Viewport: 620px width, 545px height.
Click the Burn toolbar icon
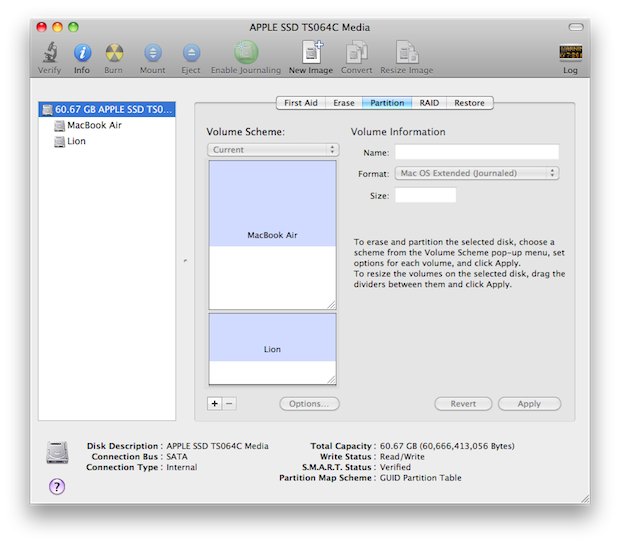pos(114,53)
